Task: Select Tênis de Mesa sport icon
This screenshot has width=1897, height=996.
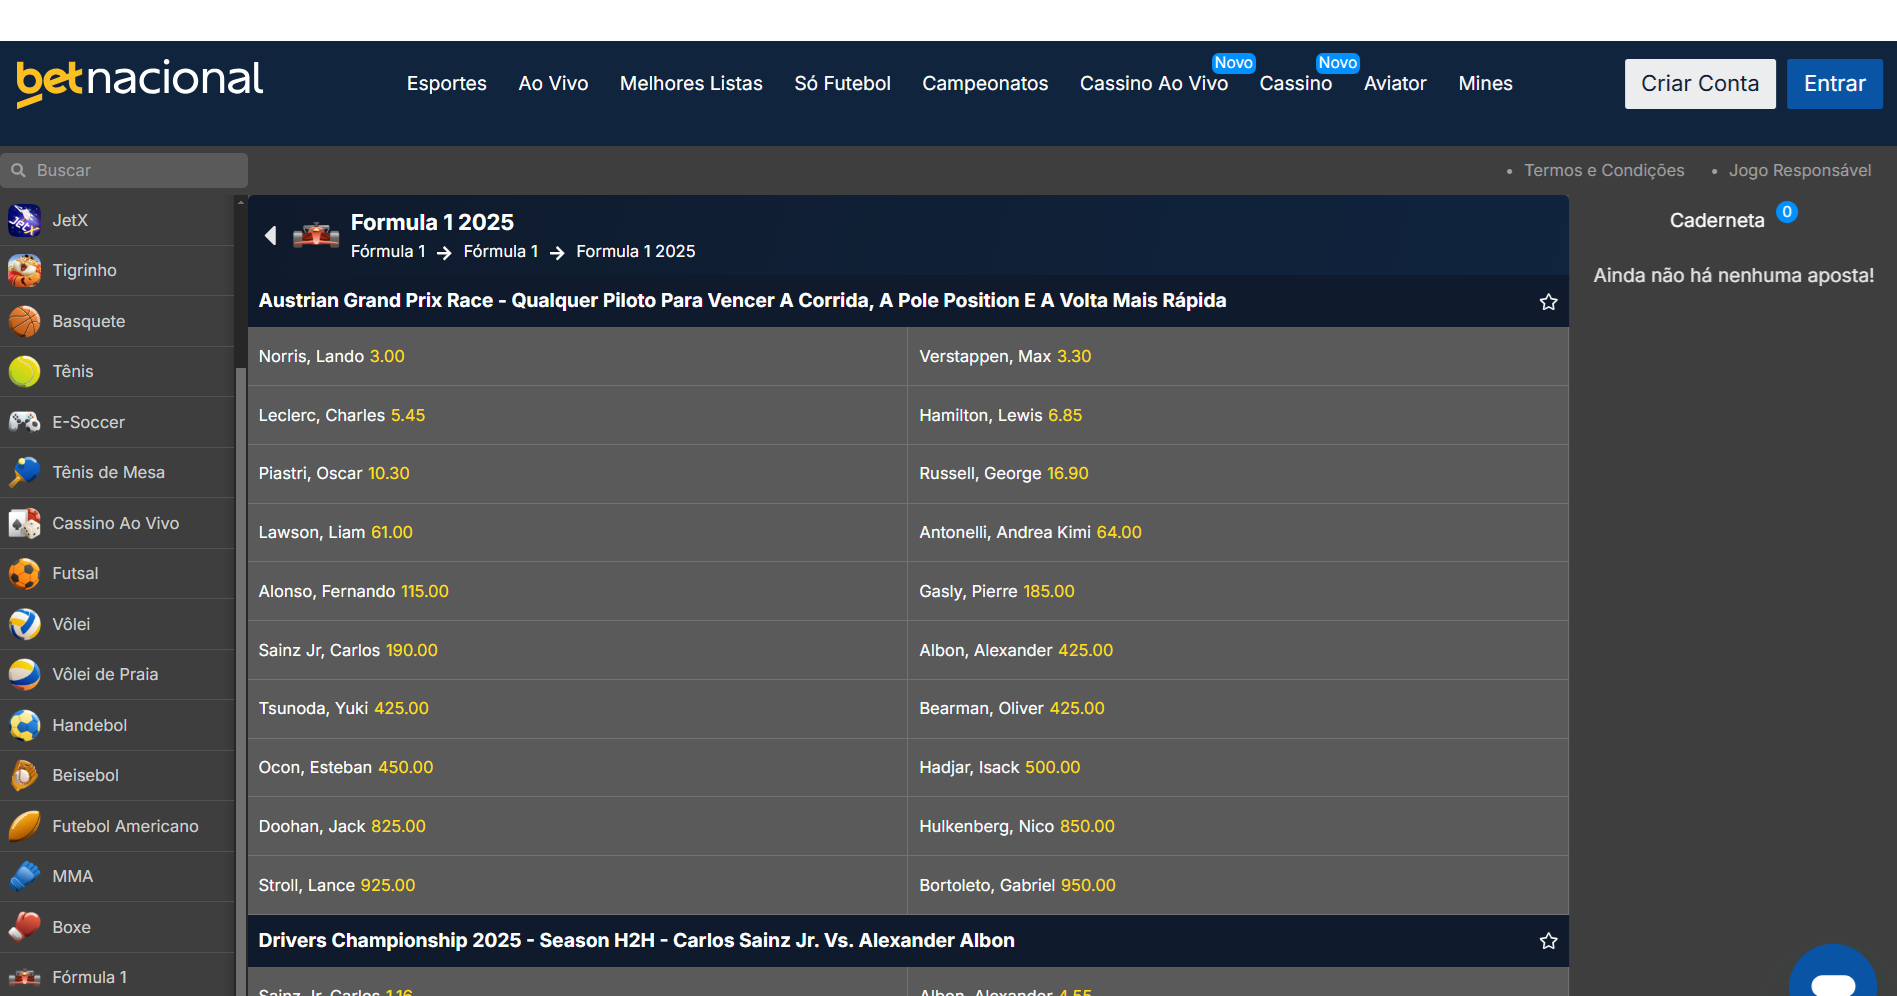Action: click(24, 472)
